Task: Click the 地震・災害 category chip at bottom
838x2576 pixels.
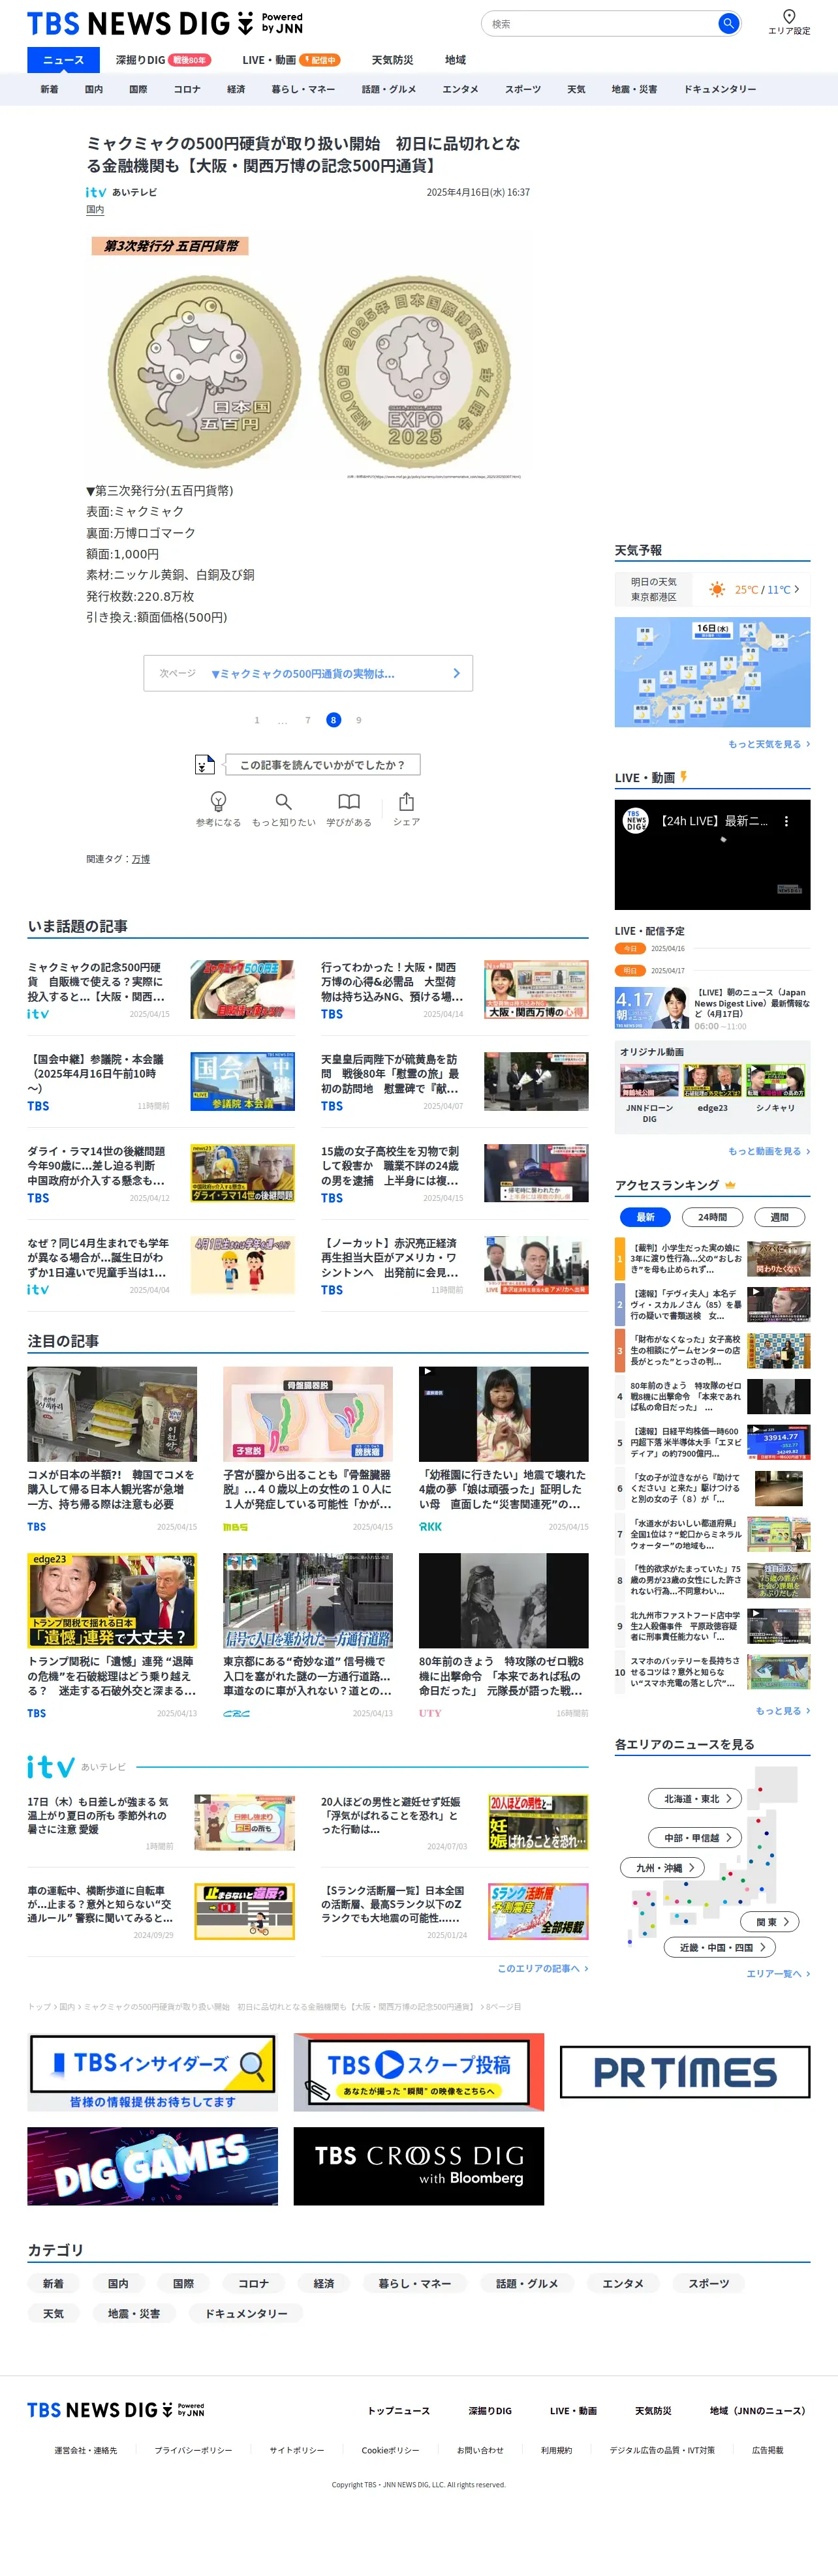Action: 133,2313
